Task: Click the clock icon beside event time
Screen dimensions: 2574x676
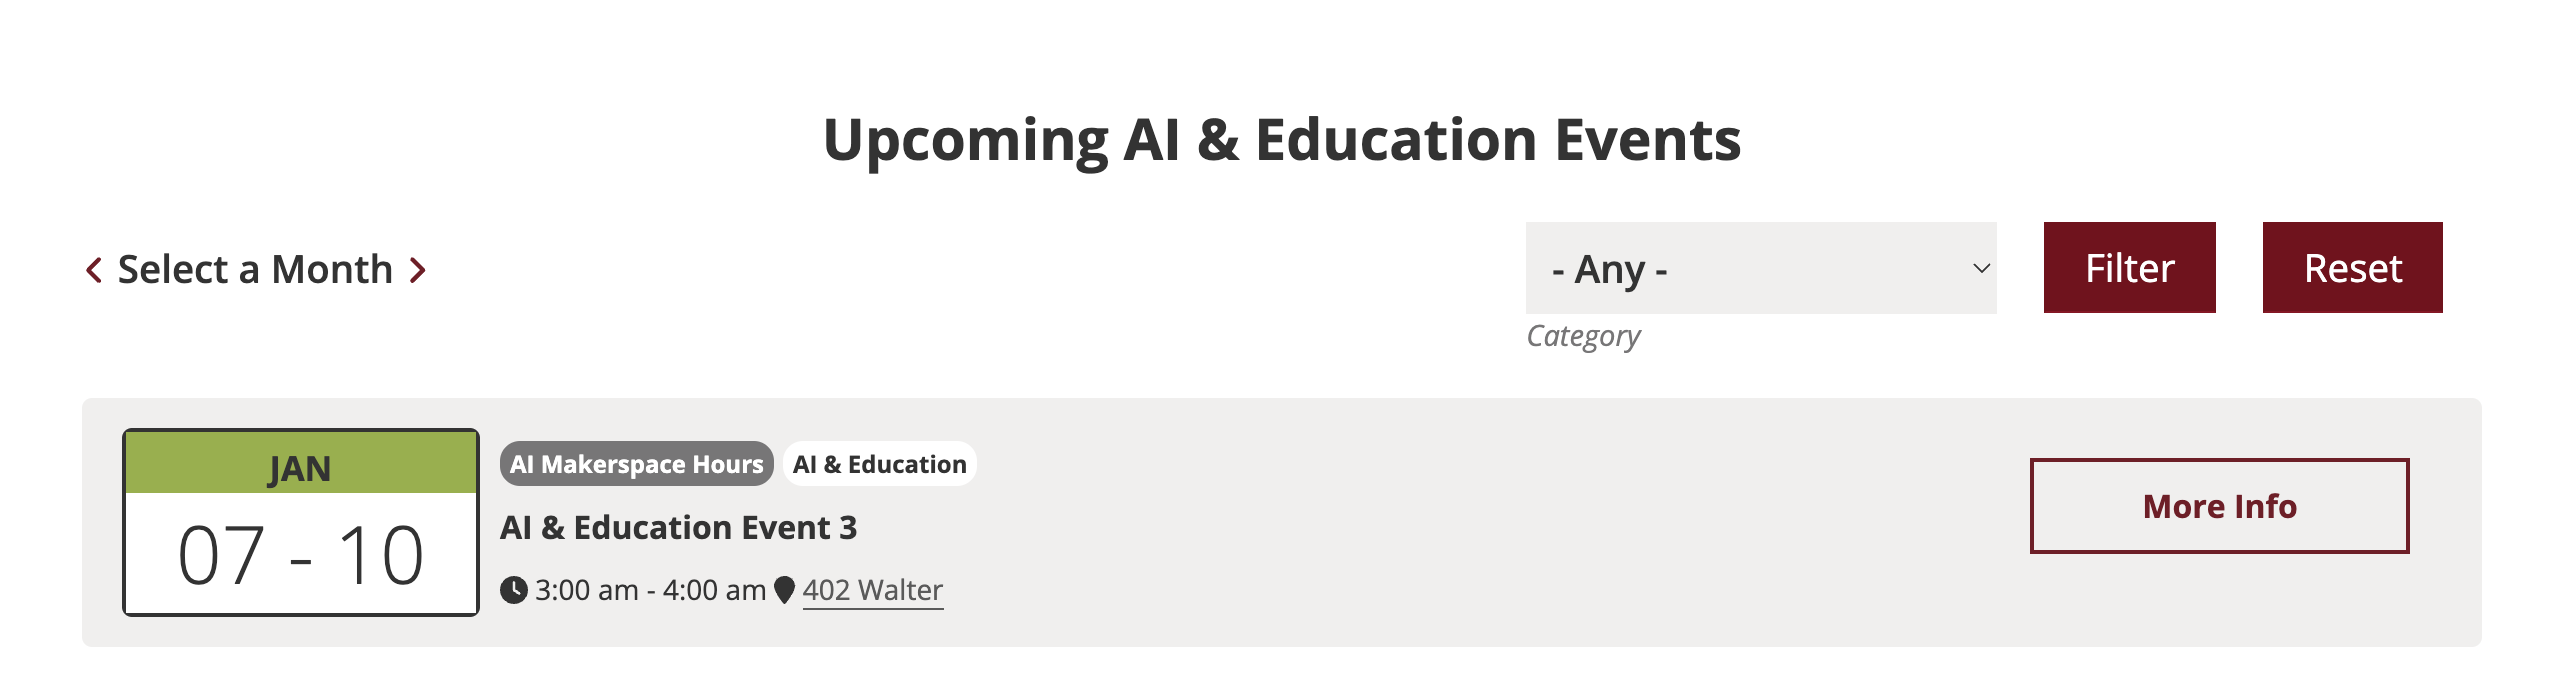Action: click(x=514, y=590)
